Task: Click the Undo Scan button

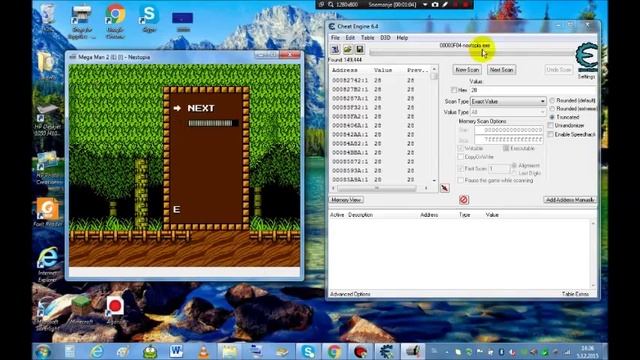Action: (558, 70)
